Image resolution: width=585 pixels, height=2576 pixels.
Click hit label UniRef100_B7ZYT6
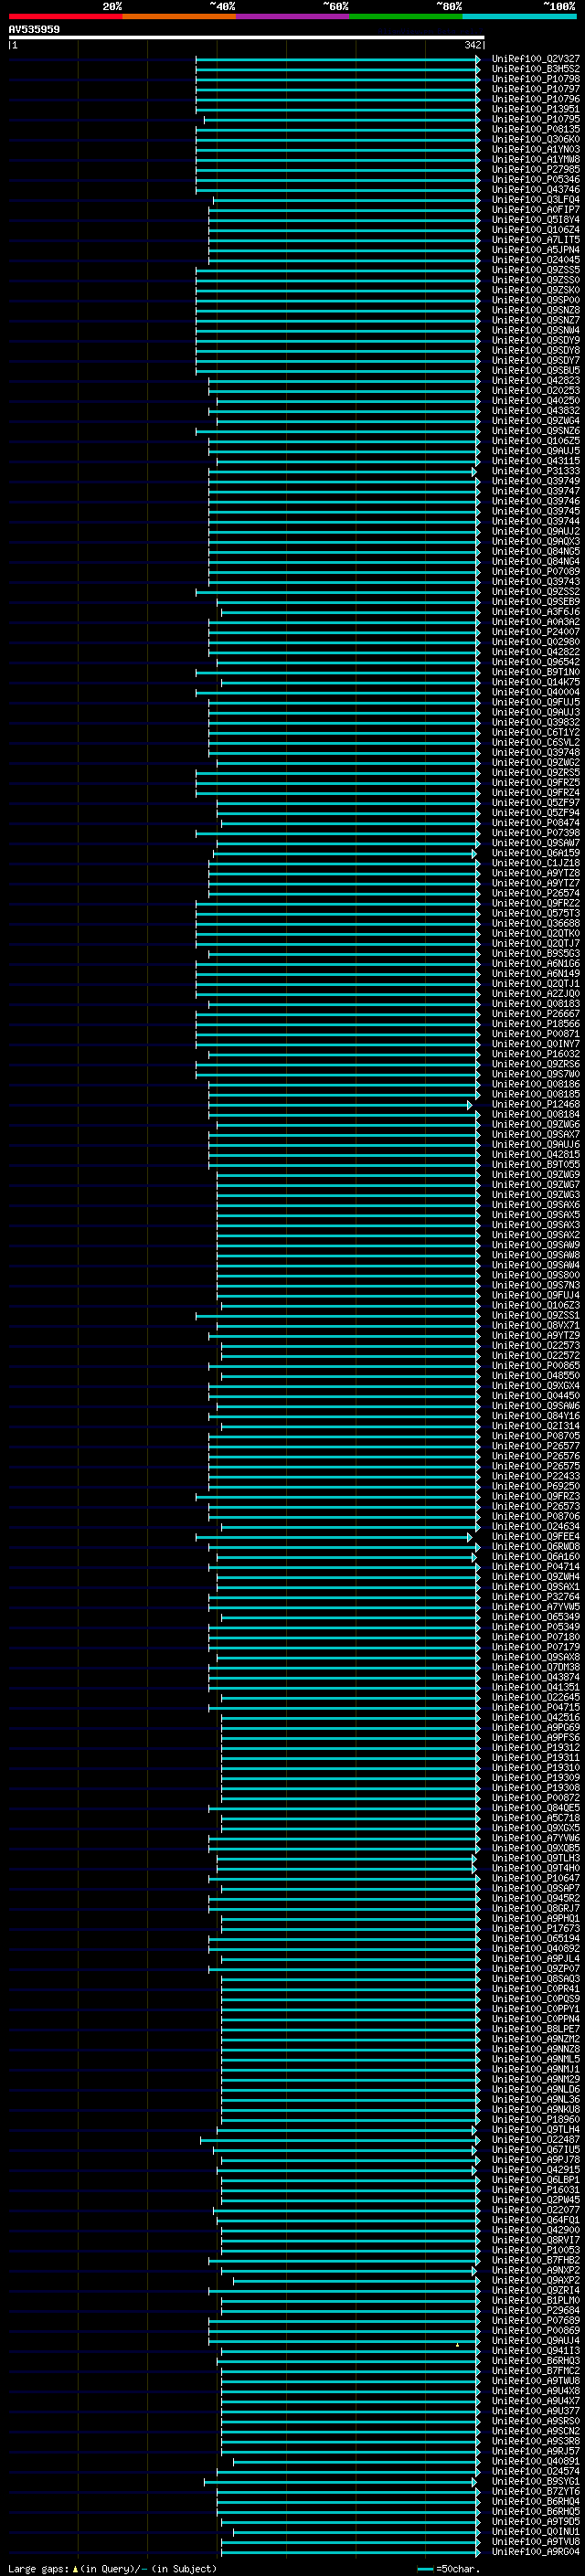(x=536, y=2491)
